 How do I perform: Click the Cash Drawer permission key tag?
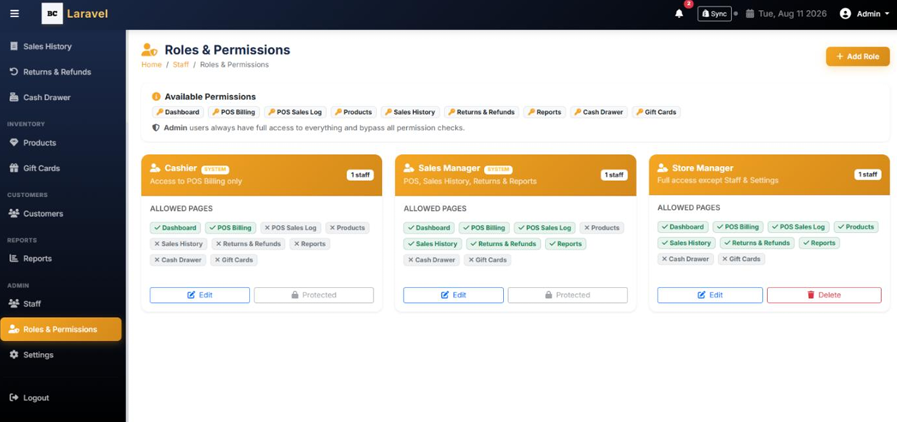click(x=599, y=112)
